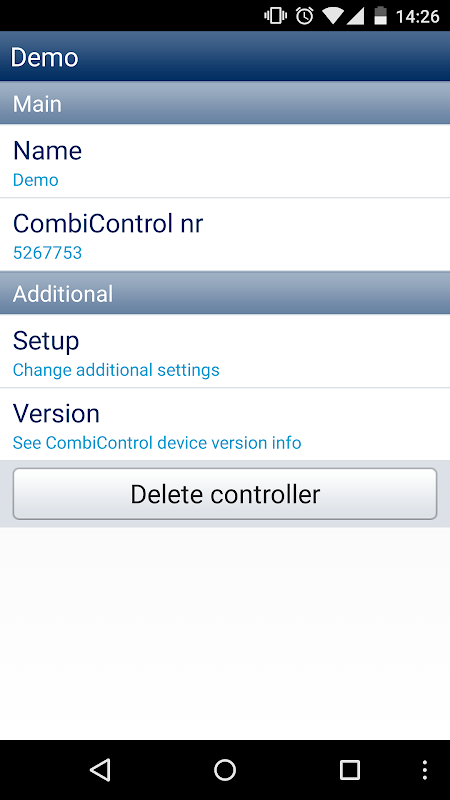The height and width of the screenshot is (800, 450).
Task: Open the CombiControl nr setting
Action: pyautogui.click(x=225, y=235)
